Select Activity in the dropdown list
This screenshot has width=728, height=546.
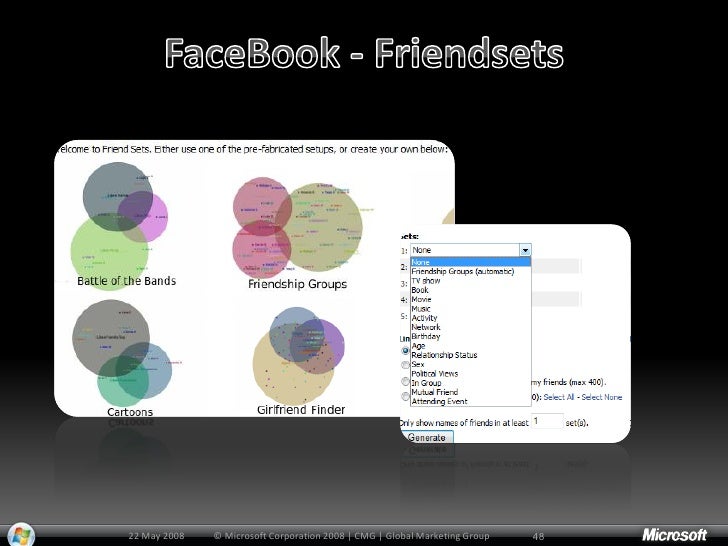tap(424, 318)
